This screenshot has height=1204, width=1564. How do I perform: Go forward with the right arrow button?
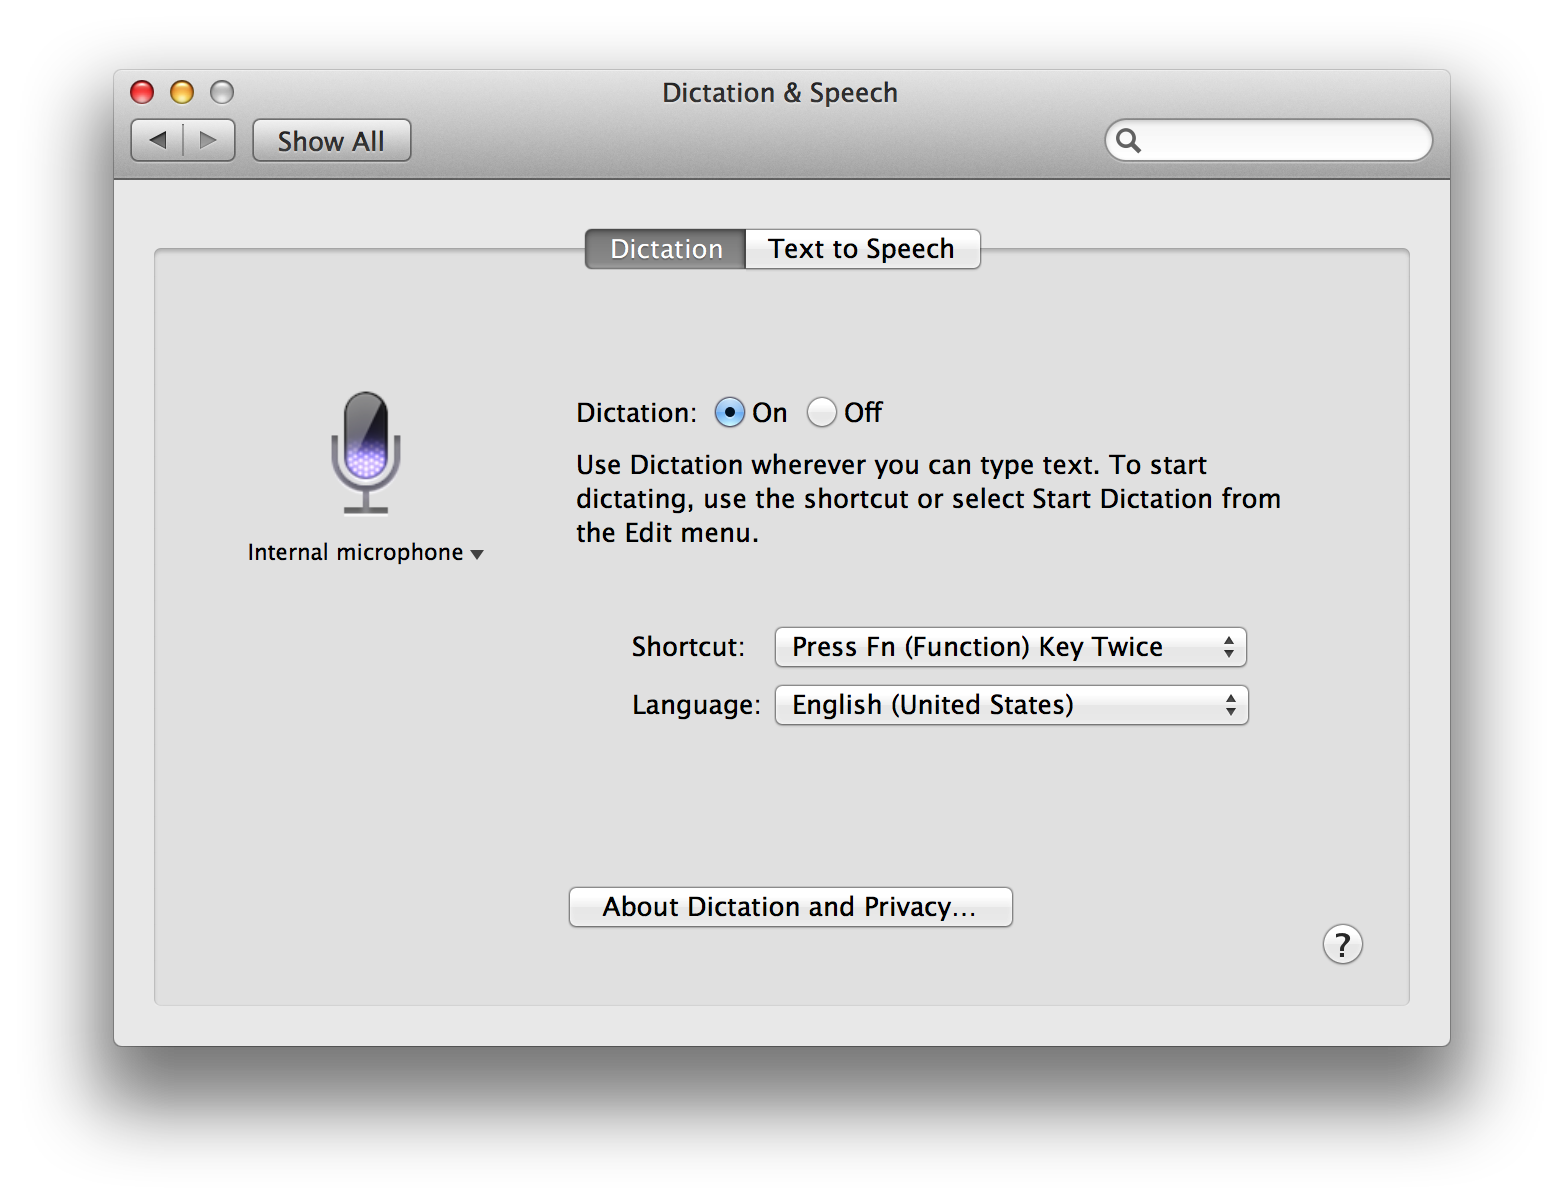(x=209, y=140)
